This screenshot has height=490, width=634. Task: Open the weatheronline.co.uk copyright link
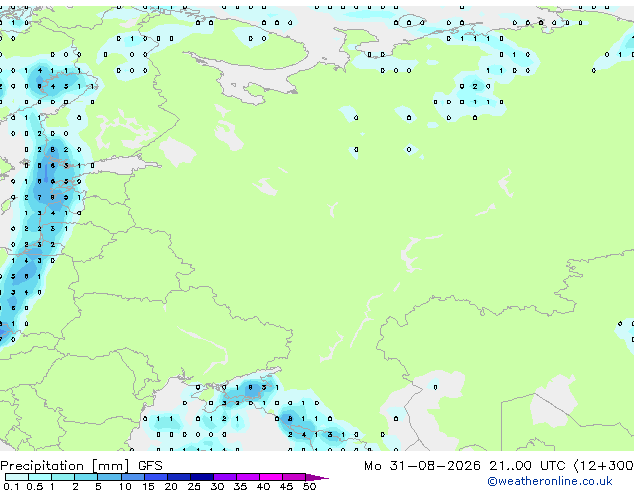[x=549, y=481]
